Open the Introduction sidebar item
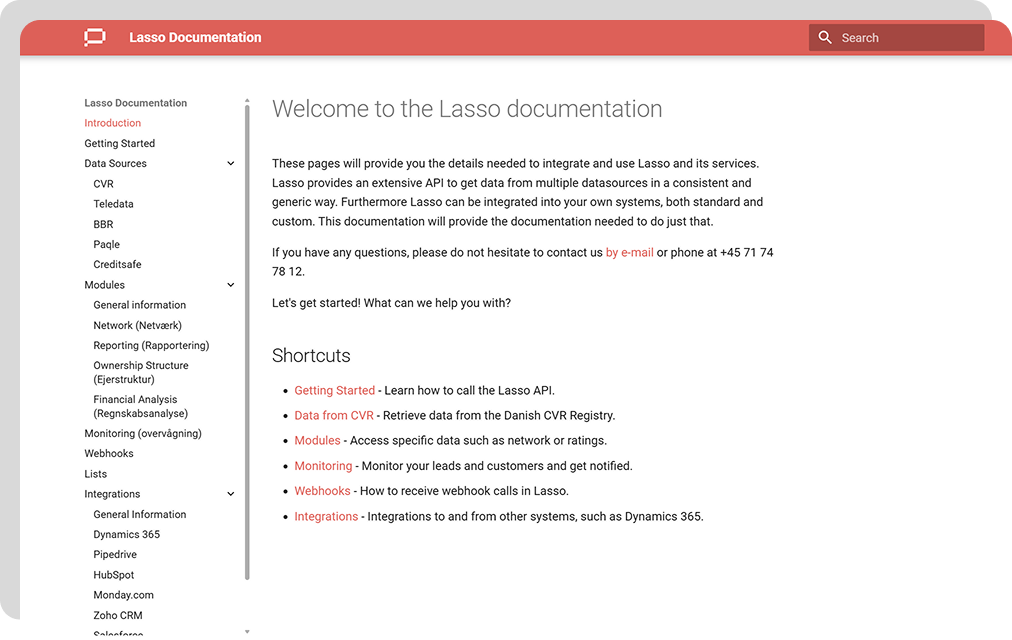Screen dimensions: 1012x640 click(x=113, y=123)
